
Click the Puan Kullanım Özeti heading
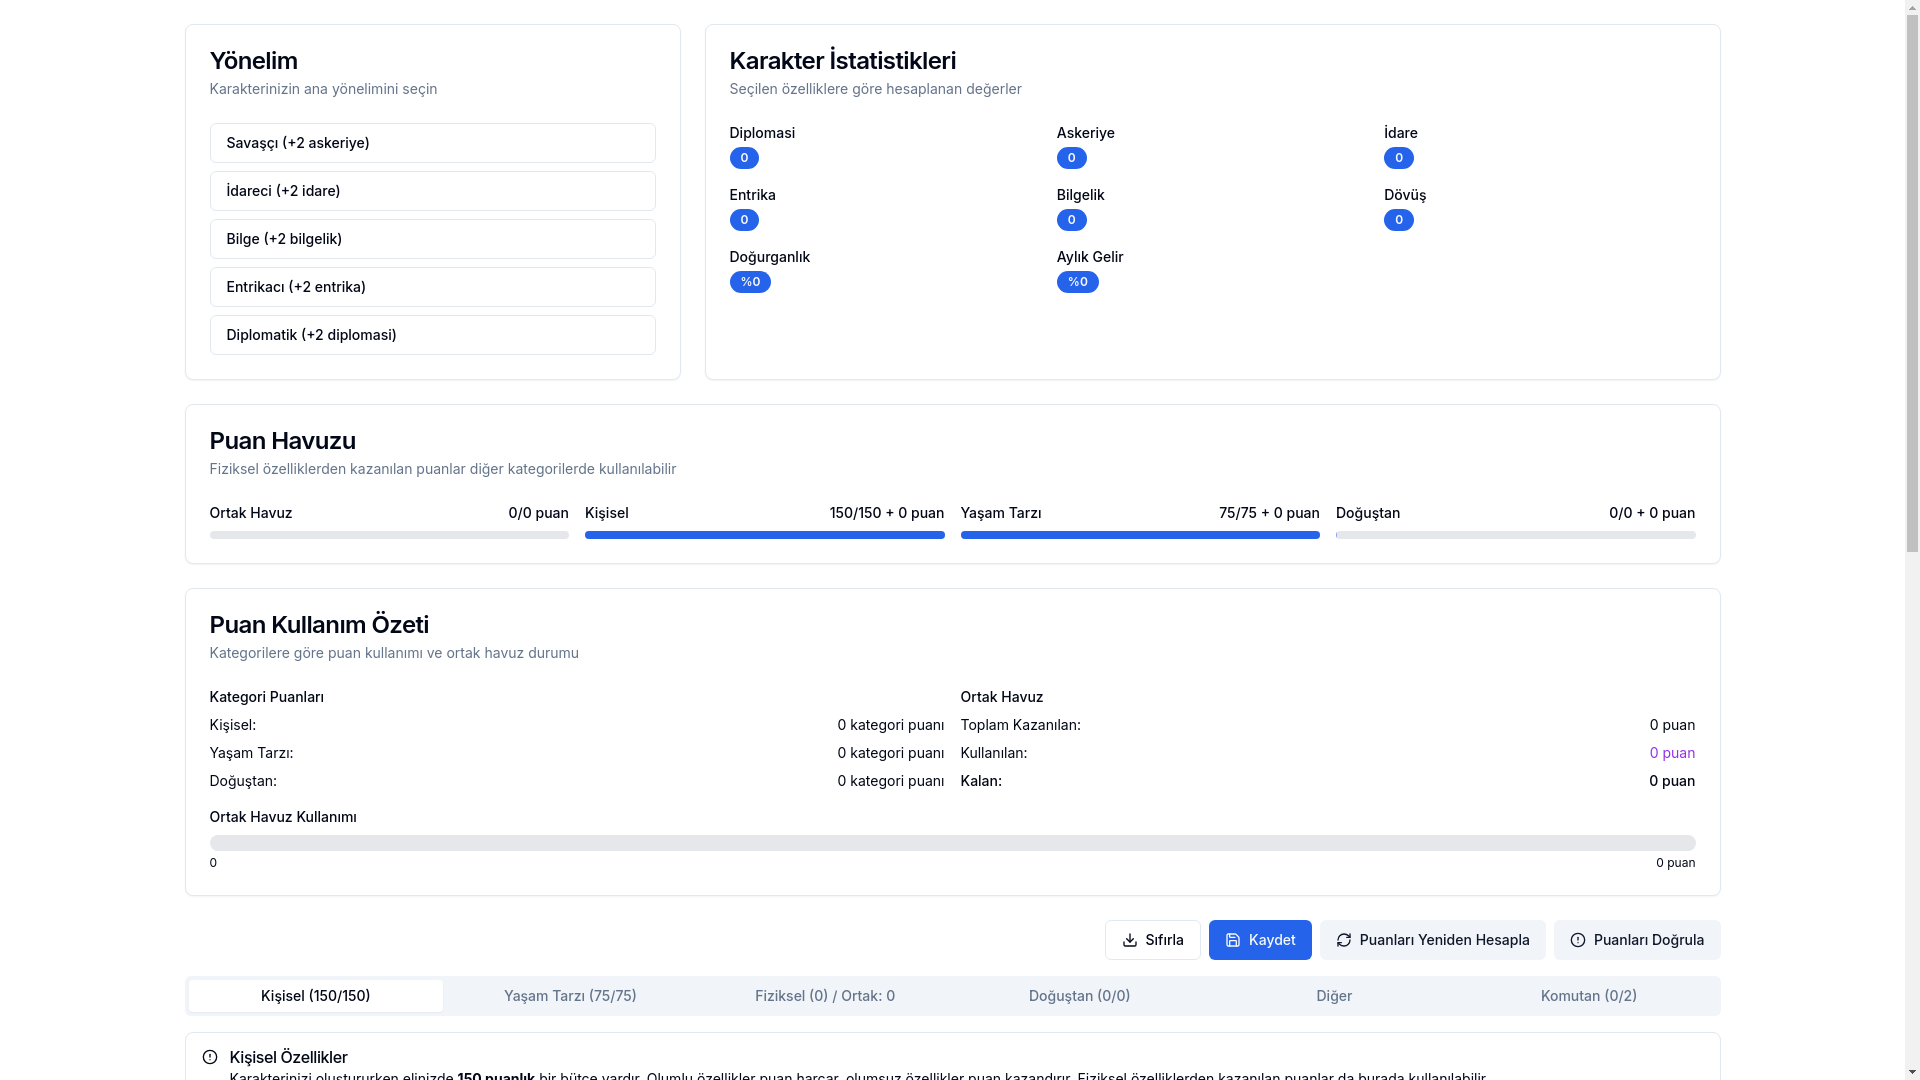(319, 625)
